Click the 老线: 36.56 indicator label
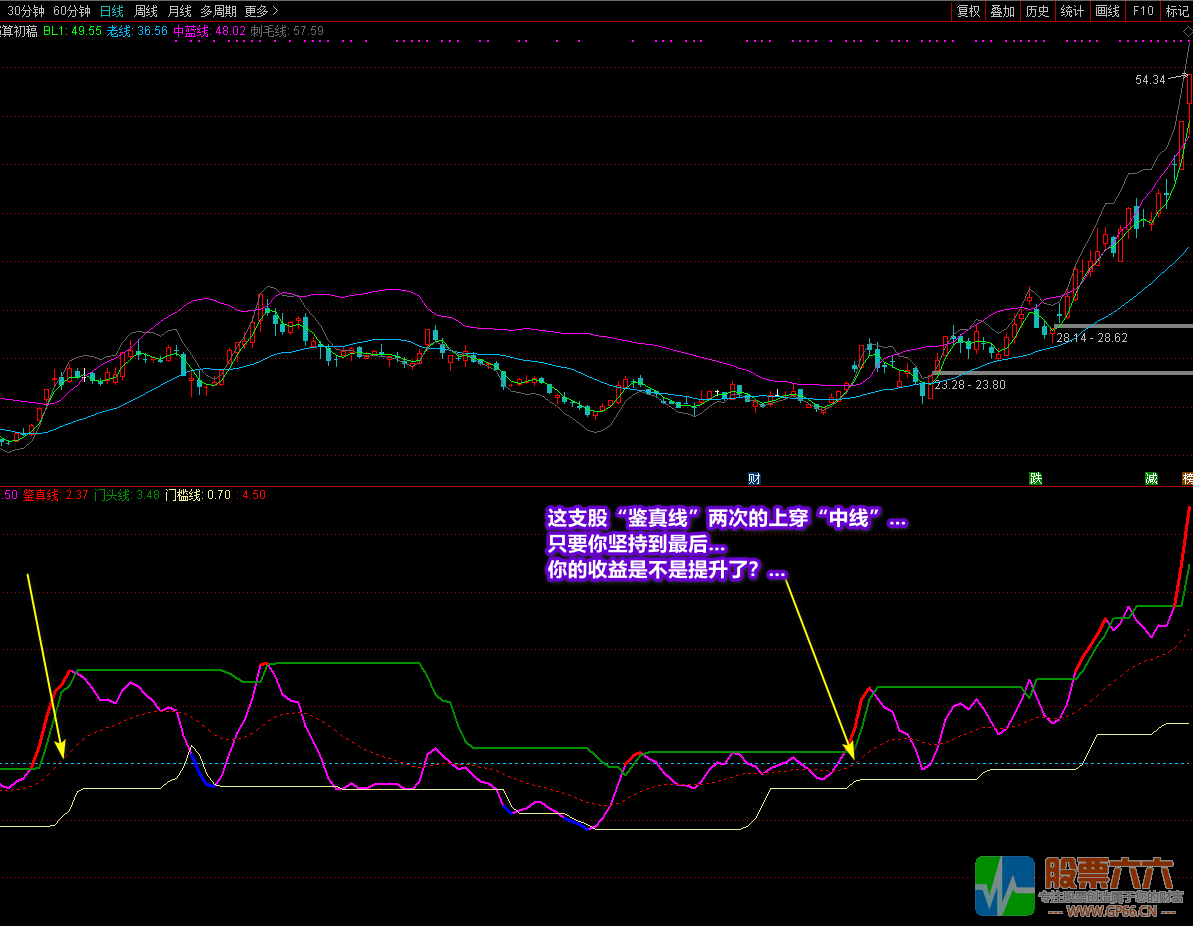Image resolution: width=1193 pixels, height=926 pixels. 137,31
